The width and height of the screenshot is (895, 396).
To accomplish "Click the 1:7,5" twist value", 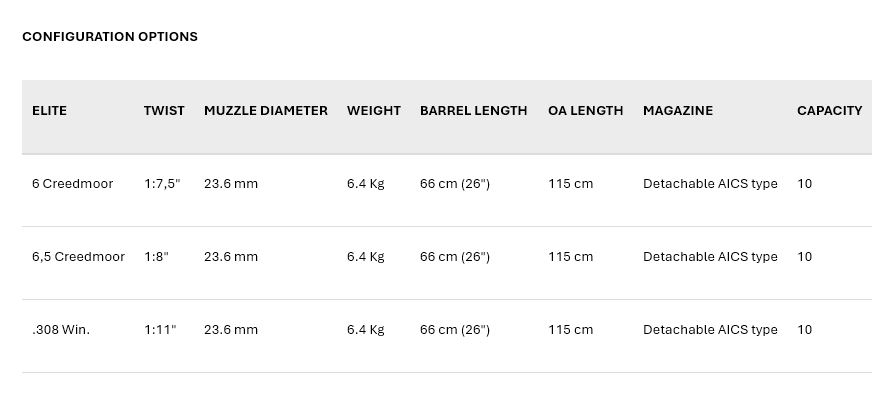I will point(162,184).
